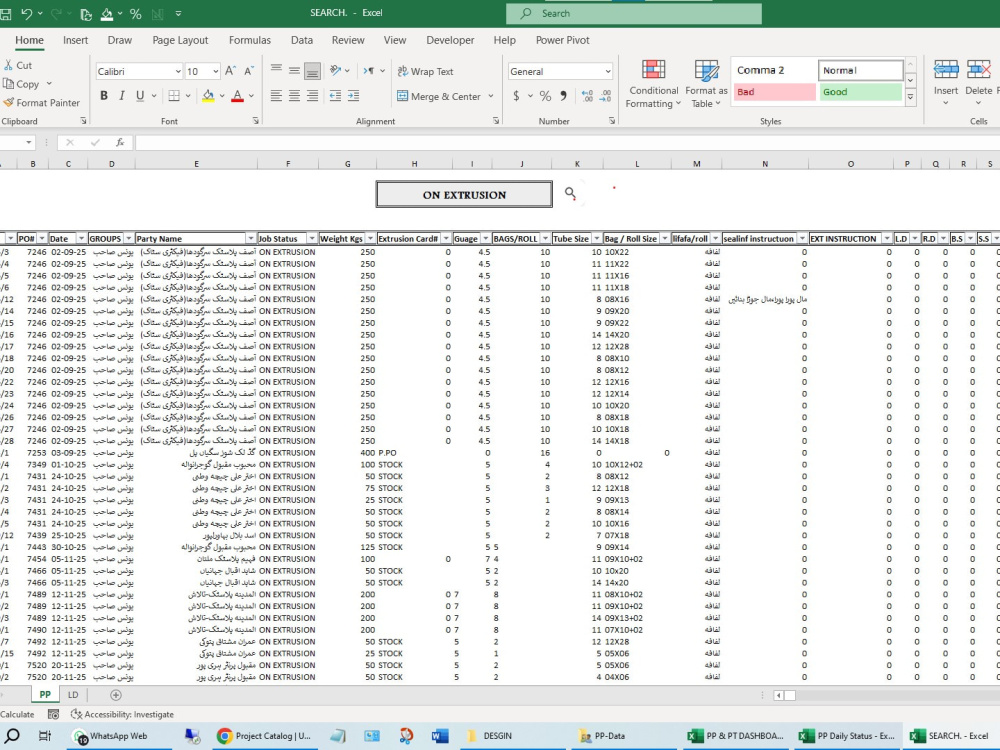
Task: Decrease font size with the smaller A icon
Action: coord(248,71)
